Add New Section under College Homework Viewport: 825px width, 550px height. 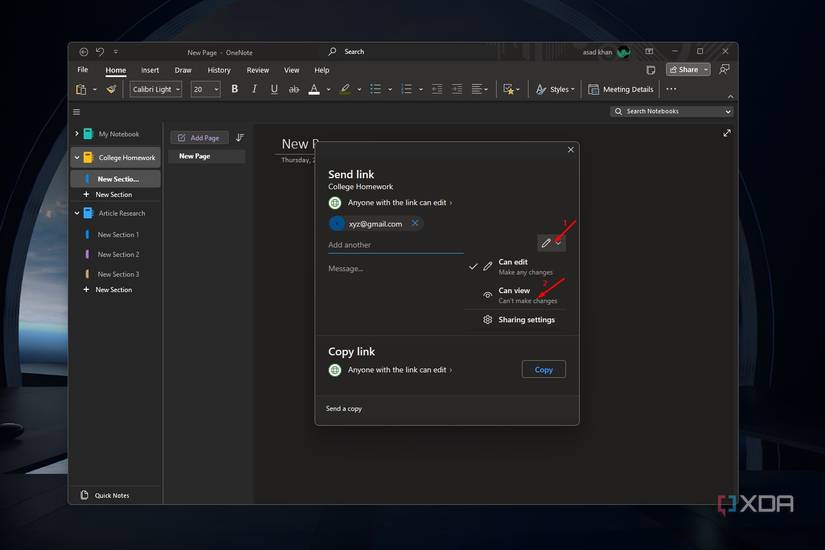pos(108,195)
